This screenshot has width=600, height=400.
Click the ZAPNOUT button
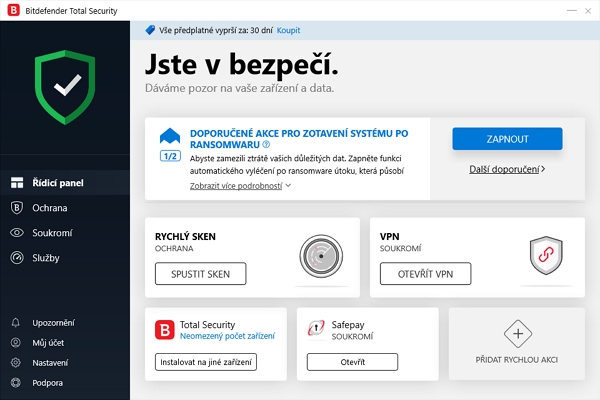point(507,139)
